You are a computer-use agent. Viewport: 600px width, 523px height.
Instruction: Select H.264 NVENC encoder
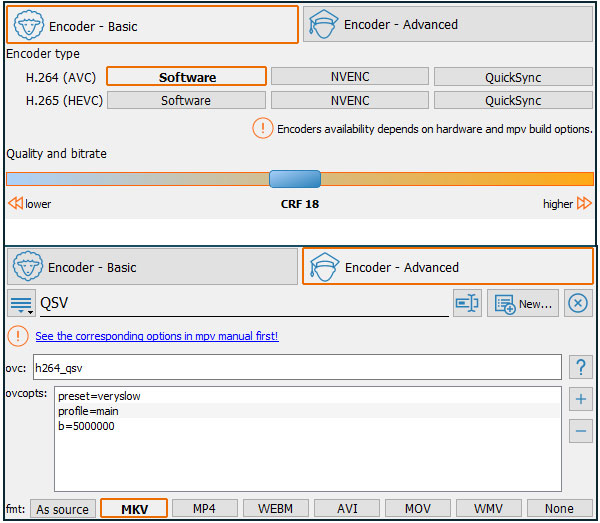(350, 77)
